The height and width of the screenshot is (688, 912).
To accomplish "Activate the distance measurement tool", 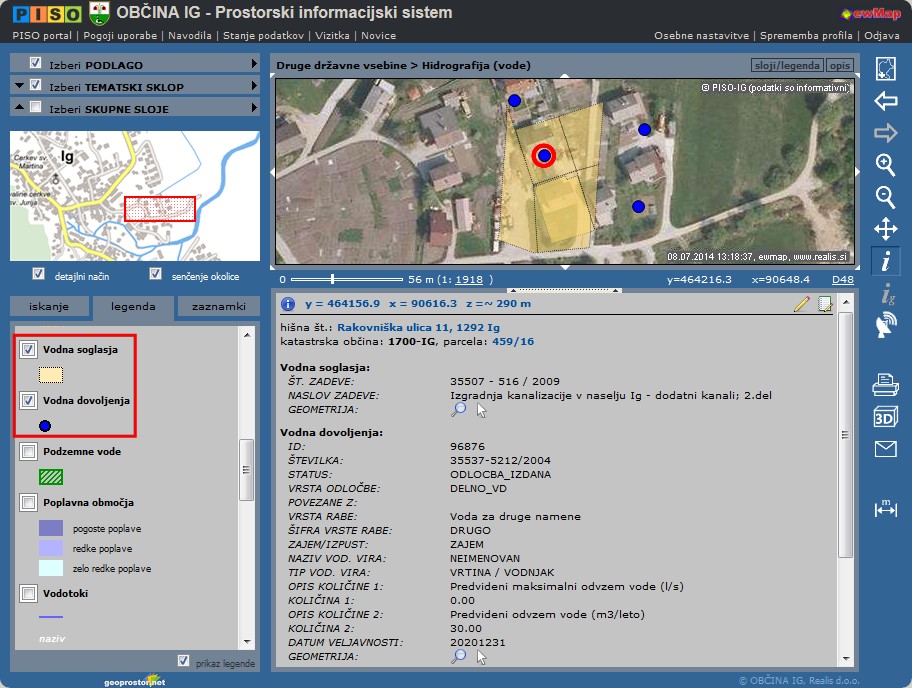I will (x=885, y=509).
